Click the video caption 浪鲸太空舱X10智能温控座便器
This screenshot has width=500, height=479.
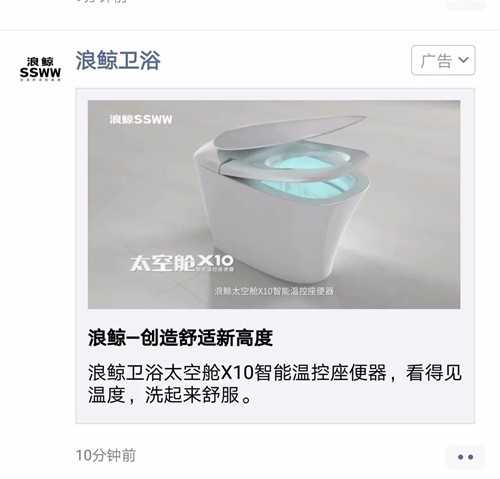click(274, 291)
